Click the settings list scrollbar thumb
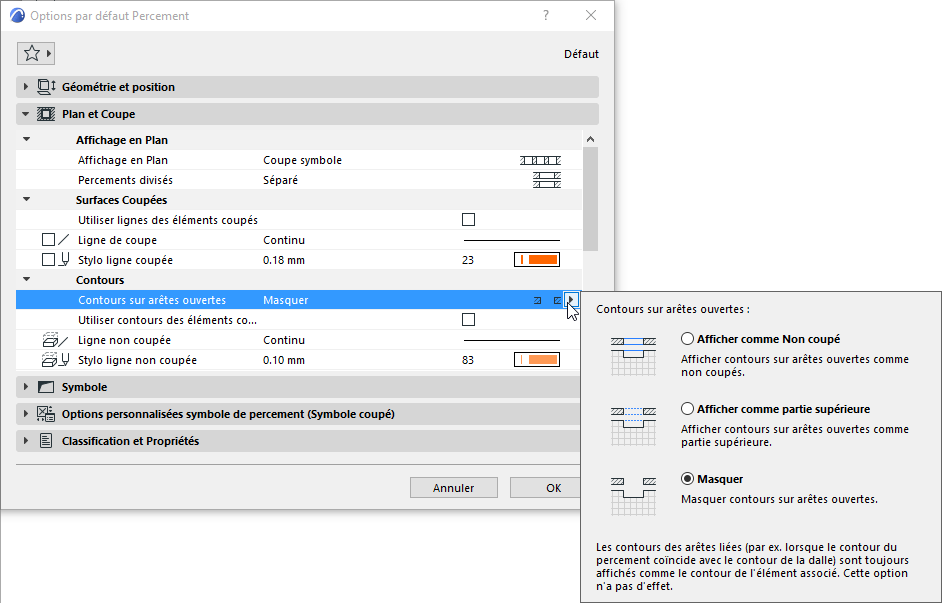The height and width of the screenshot is (603, 942). point(591,199)
